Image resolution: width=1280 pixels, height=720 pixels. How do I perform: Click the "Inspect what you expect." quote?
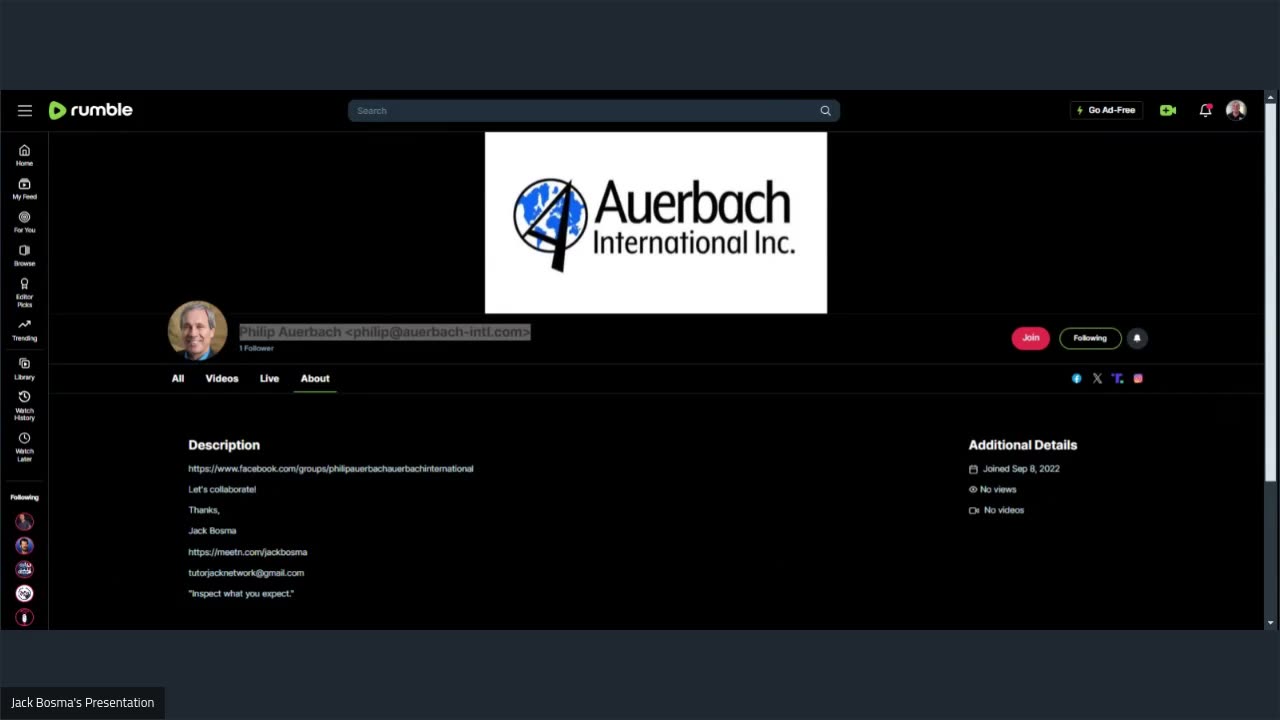(241, 594)
